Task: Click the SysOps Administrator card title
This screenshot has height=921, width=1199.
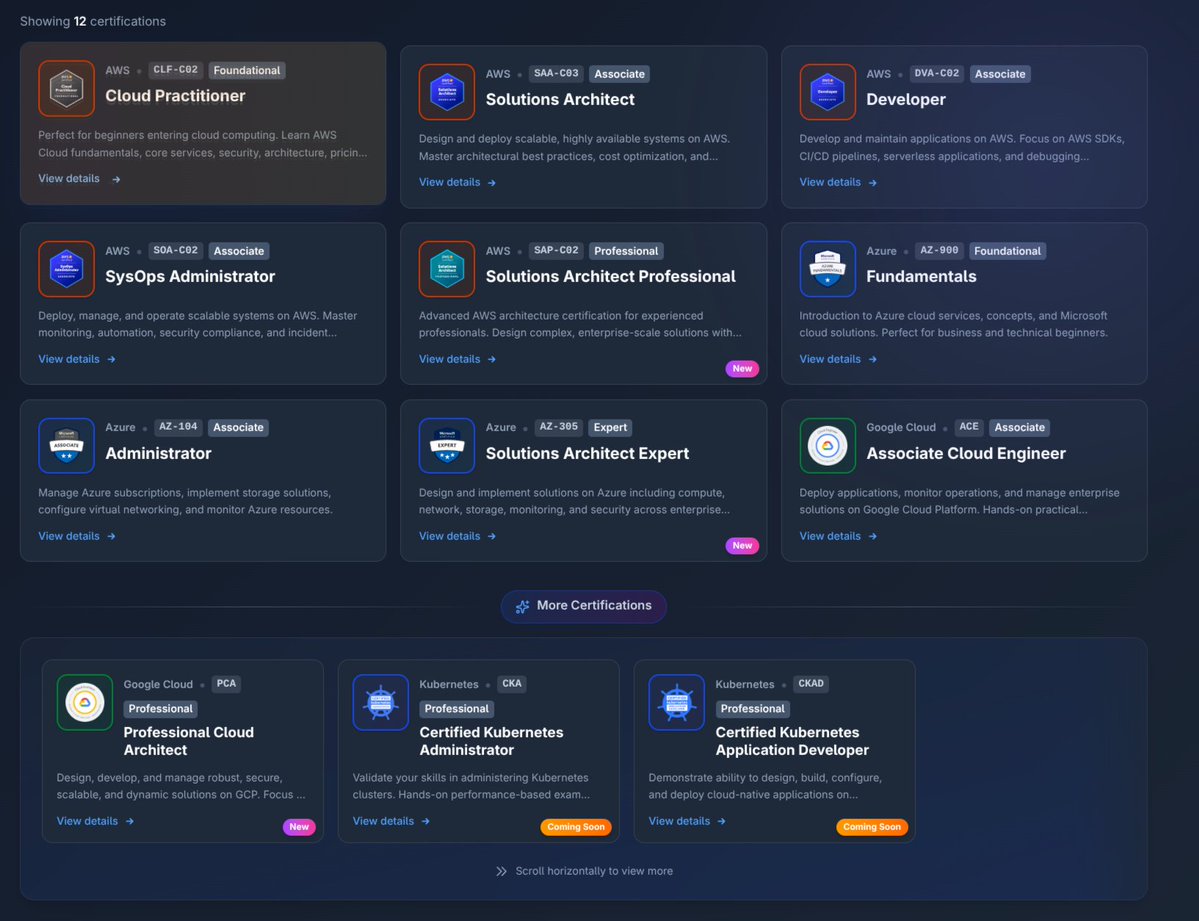Action: [190, 276]
